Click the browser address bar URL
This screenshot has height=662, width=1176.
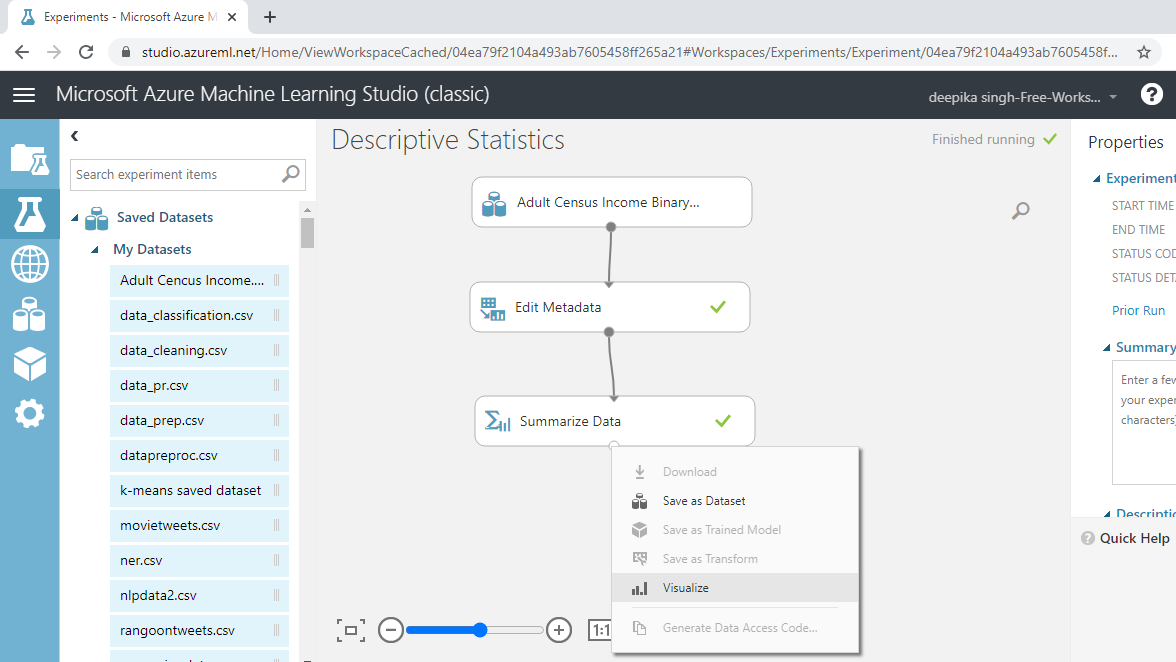629,52
